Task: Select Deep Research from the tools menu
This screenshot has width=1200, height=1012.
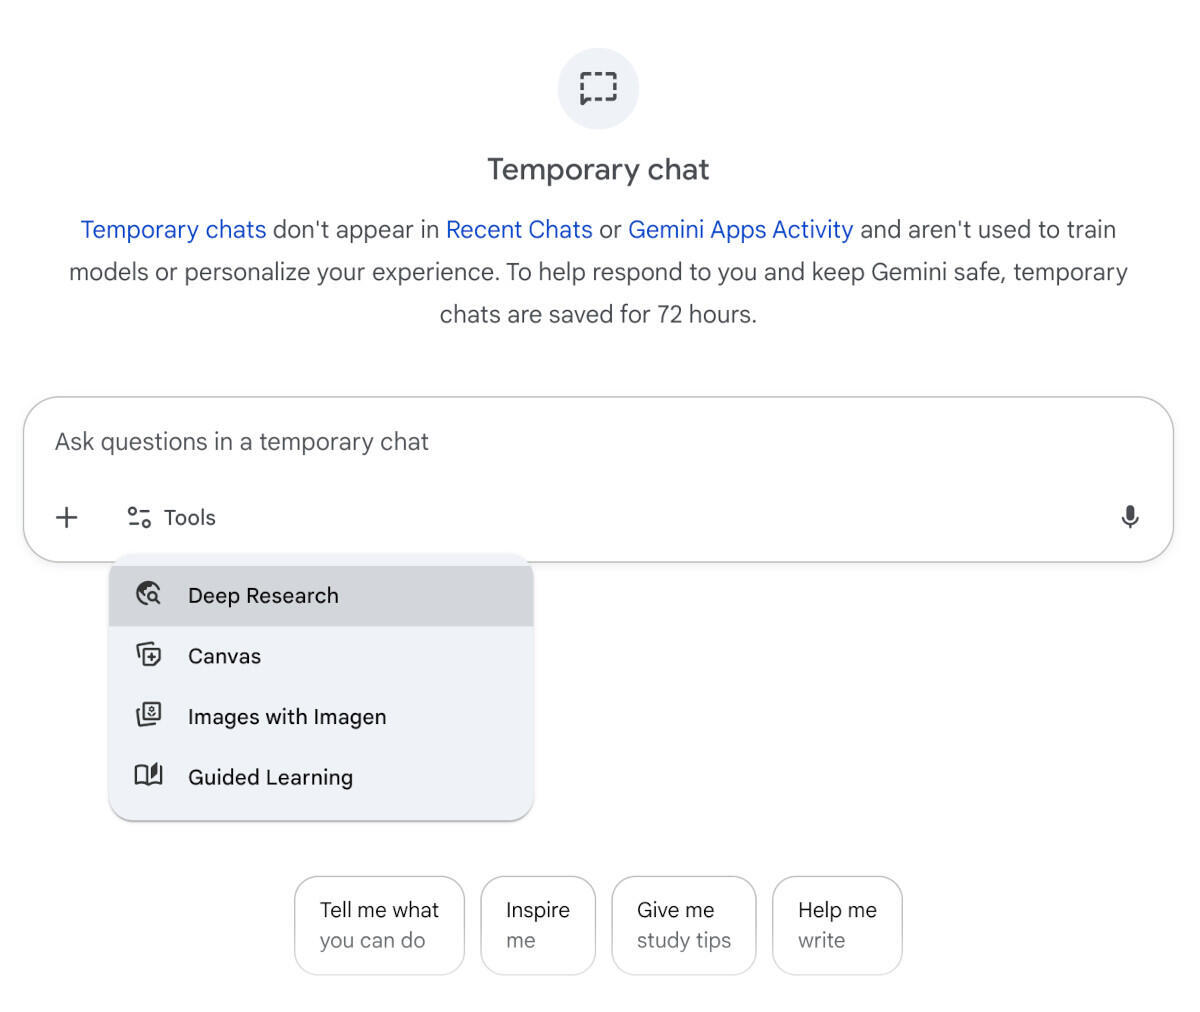Action: coord(263,596)
